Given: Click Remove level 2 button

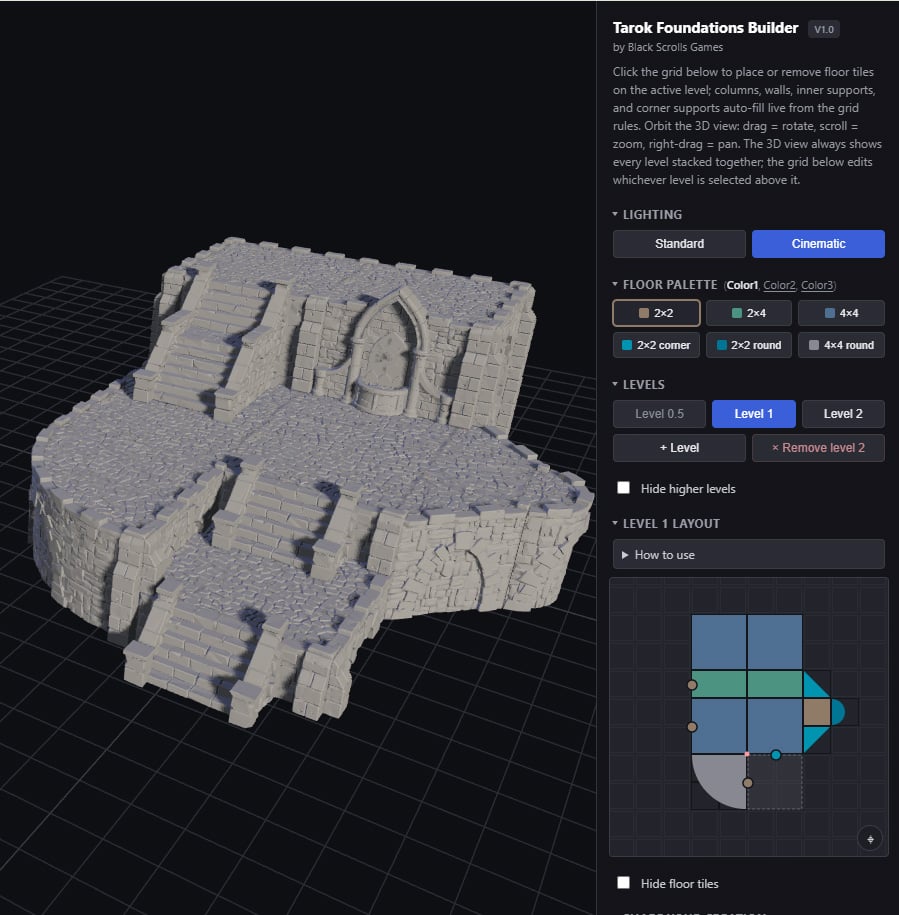Looking at the screenshot, I should point(818,448).
